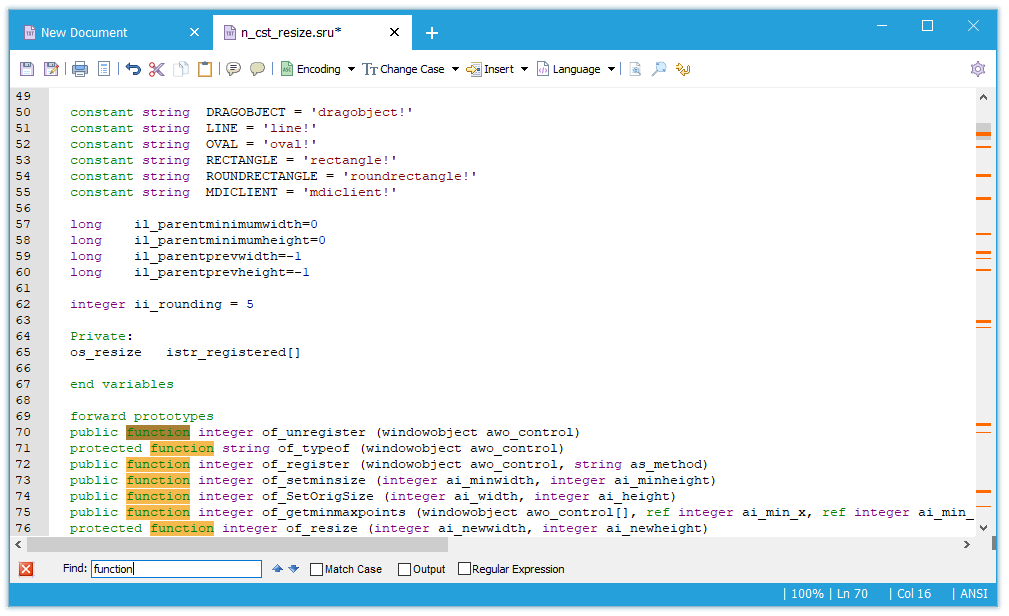Image resolution: width=1009 pixels, height=616 pixels.
Task: Tick the Output checkbox
Action: 405,569
